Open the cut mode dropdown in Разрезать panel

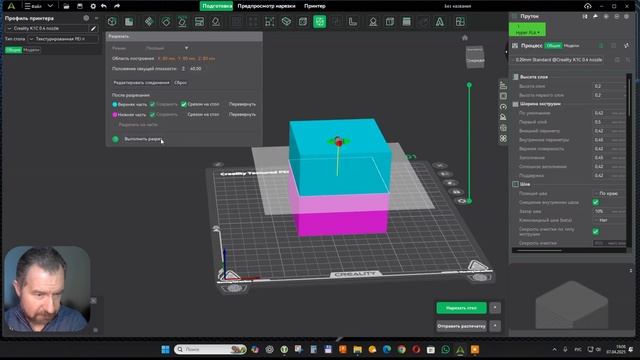pos(167,48)
